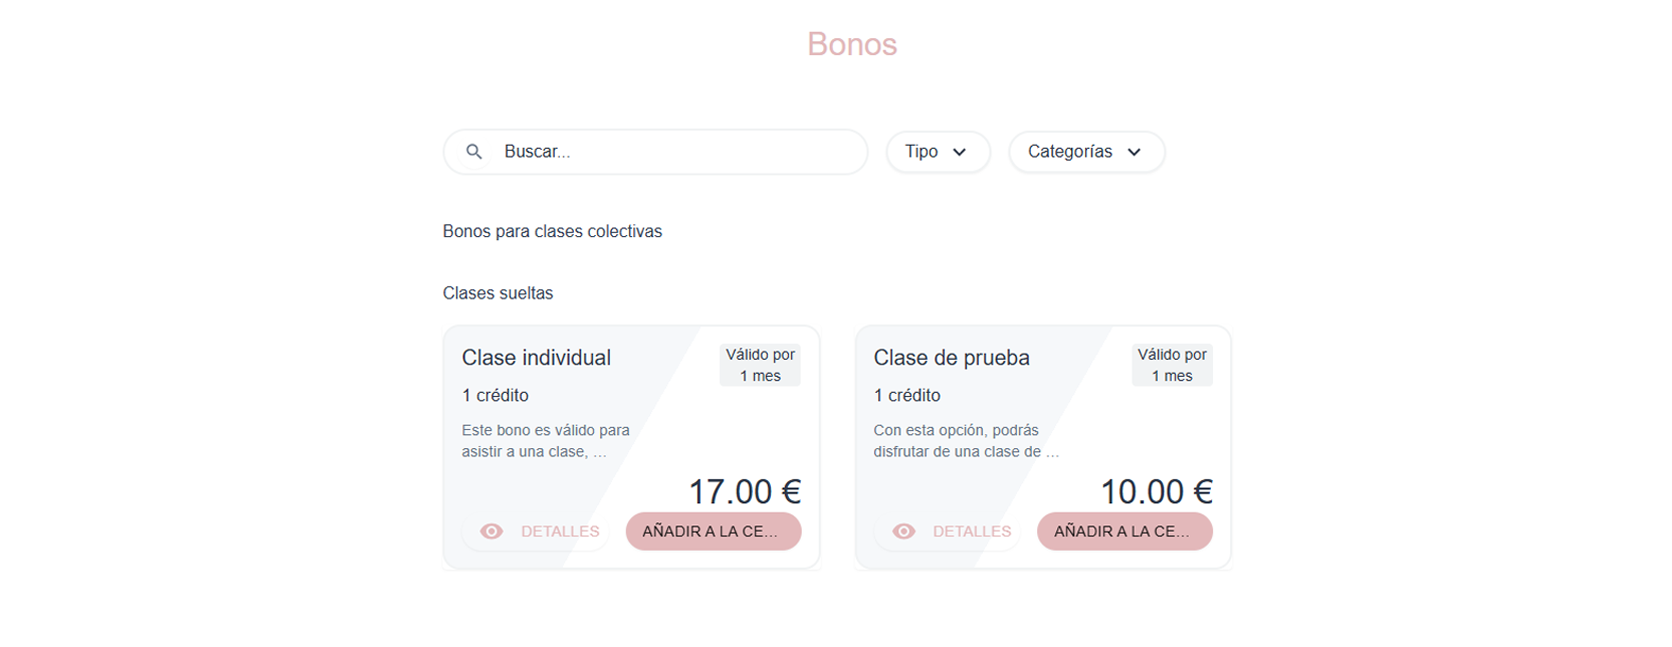Select the Clase de prueba card title

point(951,358)
